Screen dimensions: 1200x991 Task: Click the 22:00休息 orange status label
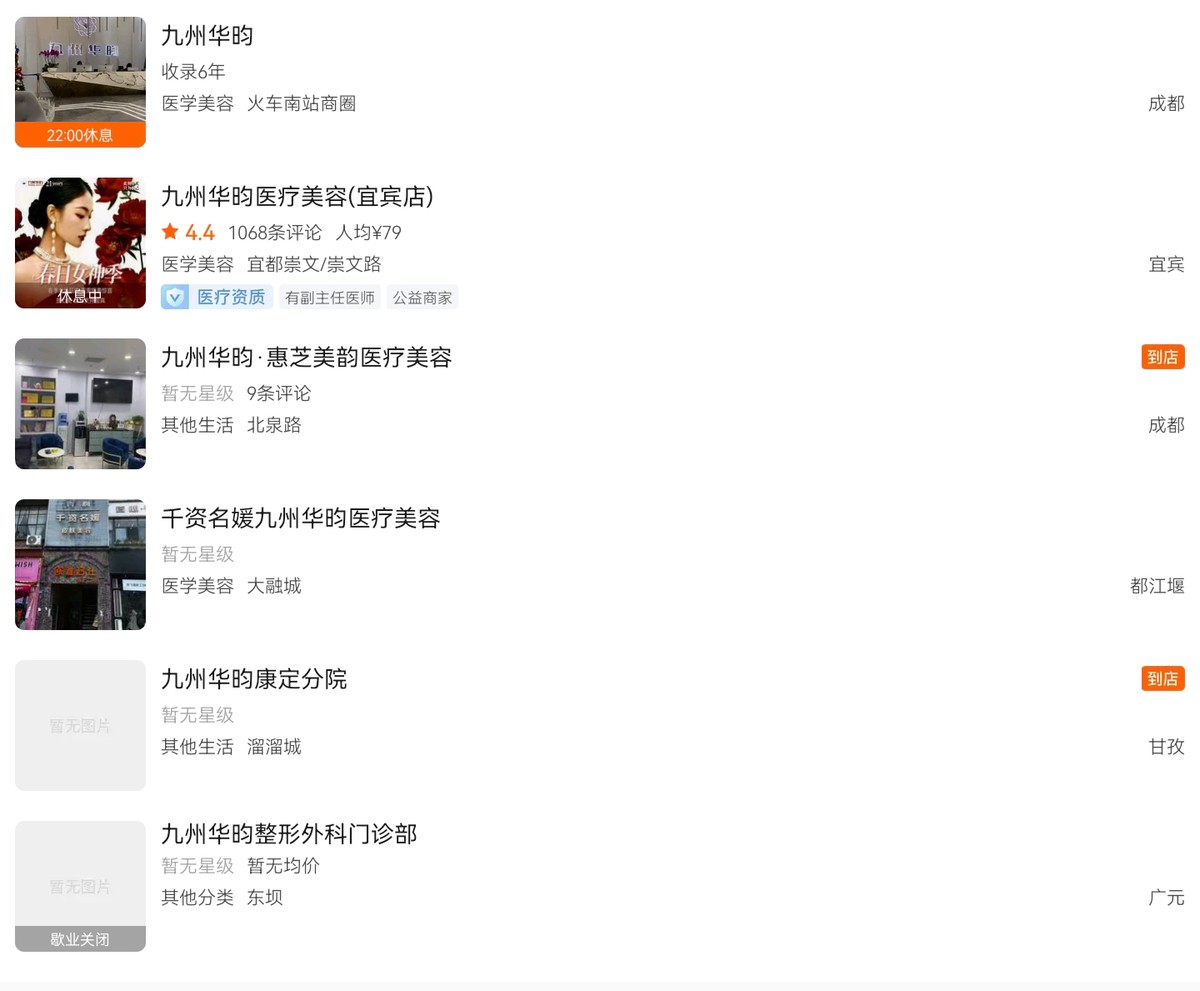[x=80, y=135]
